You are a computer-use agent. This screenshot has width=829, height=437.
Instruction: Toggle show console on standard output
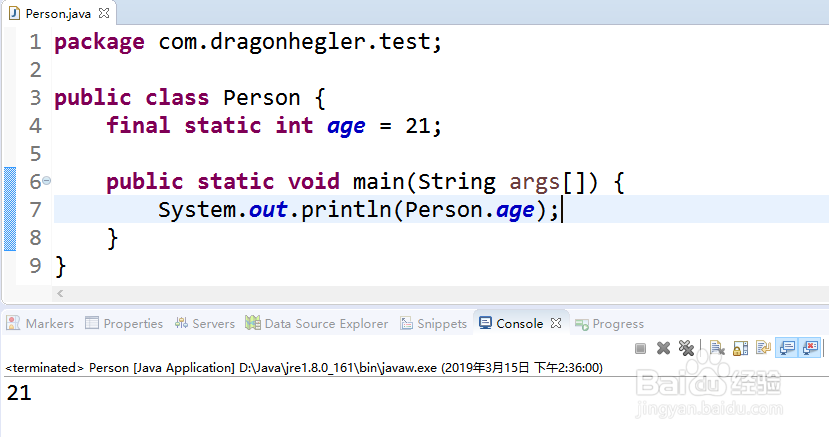point(787,348)
